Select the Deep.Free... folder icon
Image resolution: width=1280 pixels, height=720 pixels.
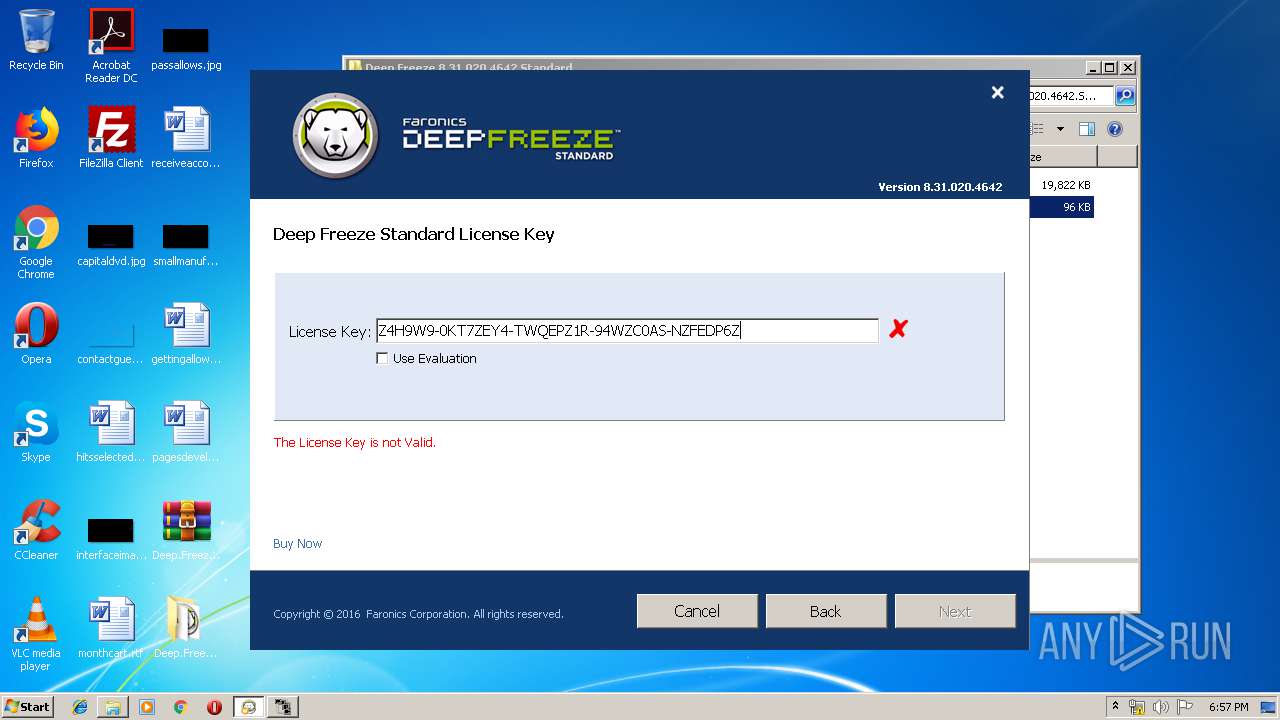pos(186,628)
